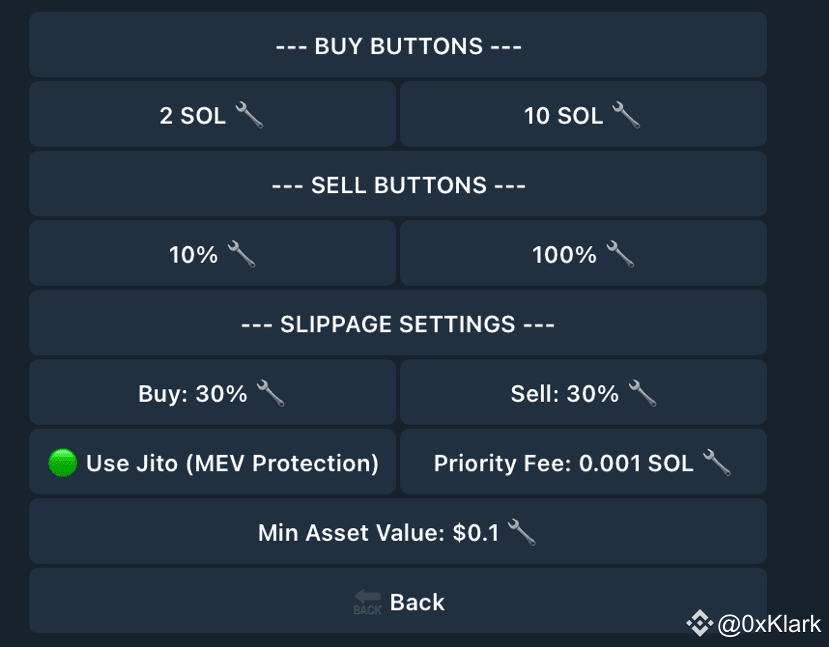Click the wrench icon beside Buy: 30%

tap(270, 393)
